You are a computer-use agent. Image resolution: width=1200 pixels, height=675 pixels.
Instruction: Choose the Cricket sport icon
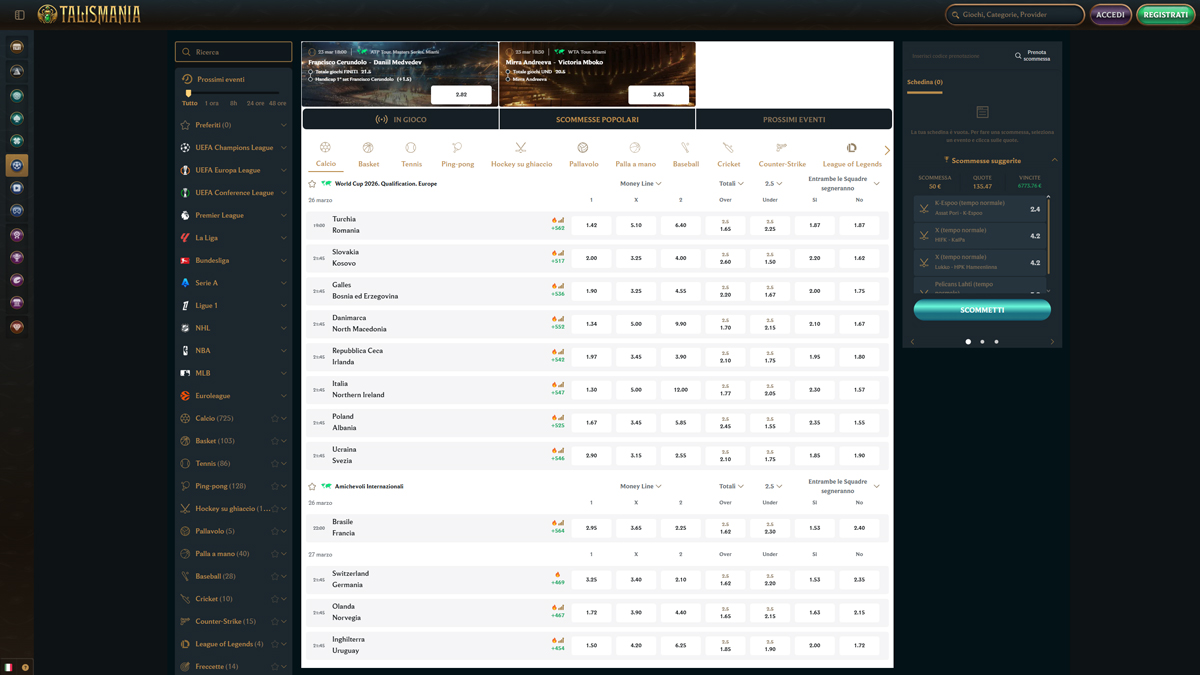(x=728, y=148)
